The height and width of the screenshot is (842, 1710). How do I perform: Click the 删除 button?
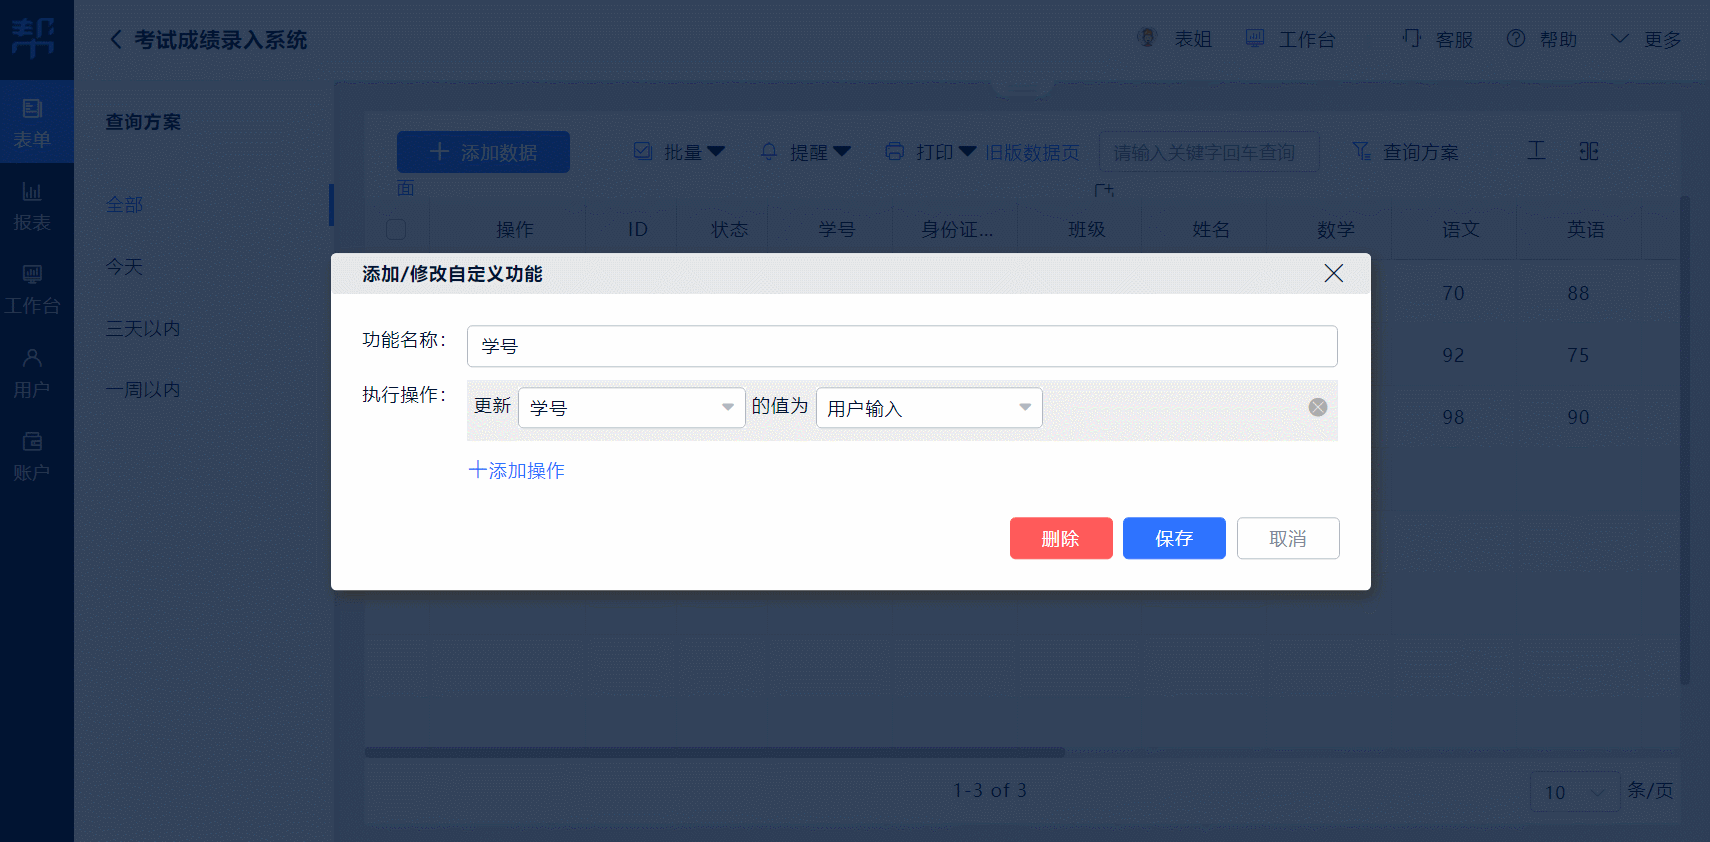[x=1061, y=538]
